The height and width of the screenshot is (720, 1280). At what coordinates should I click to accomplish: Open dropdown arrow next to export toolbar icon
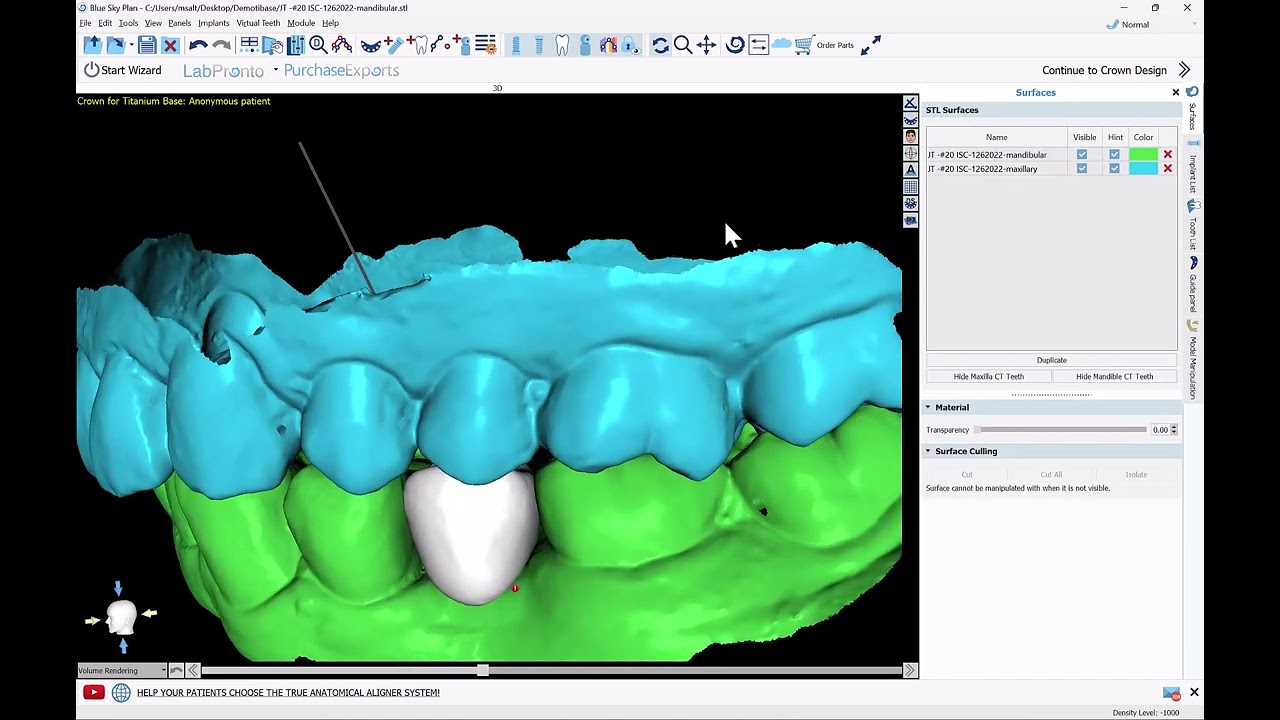click(x=131, y=45)
